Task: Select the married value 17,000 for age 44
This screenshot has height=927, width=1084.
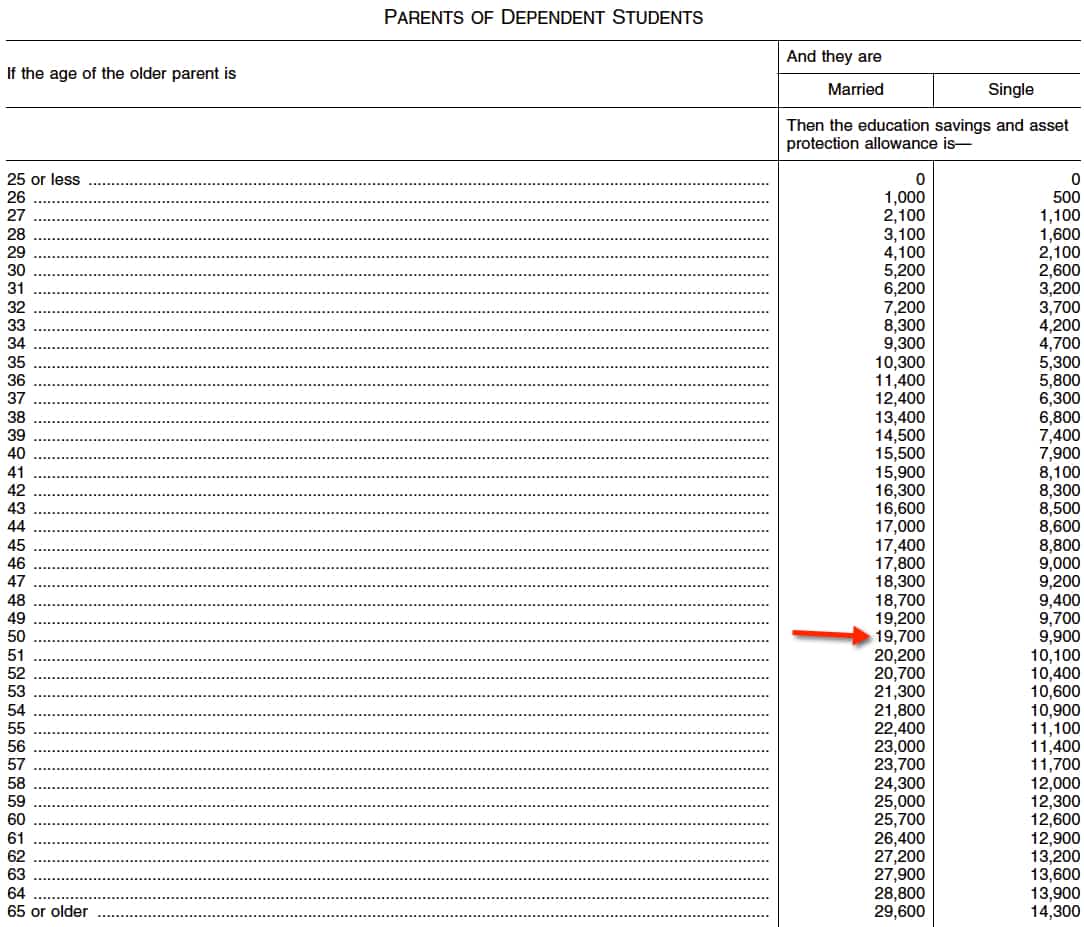Action: click(x=899, y=527)
